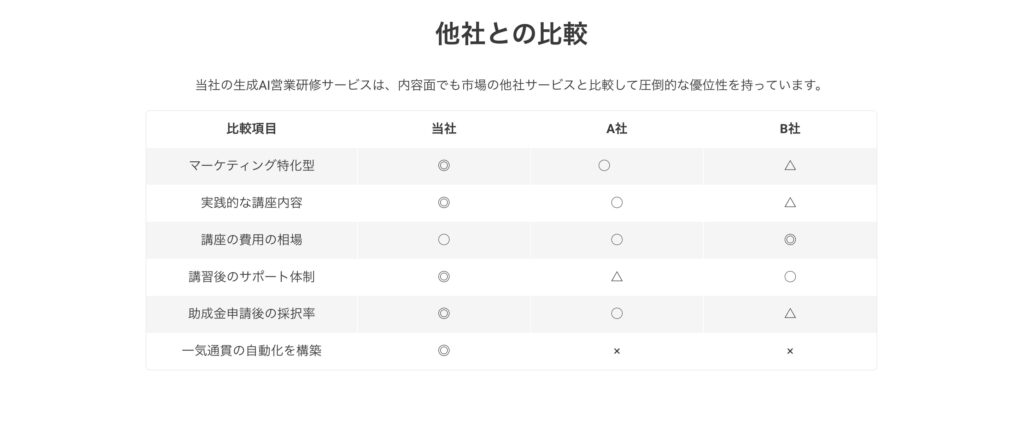Click the triangle for 講習後のサポート体制 under A社
This screenshot has height=429, width=1024.
[x=616, y=277]
